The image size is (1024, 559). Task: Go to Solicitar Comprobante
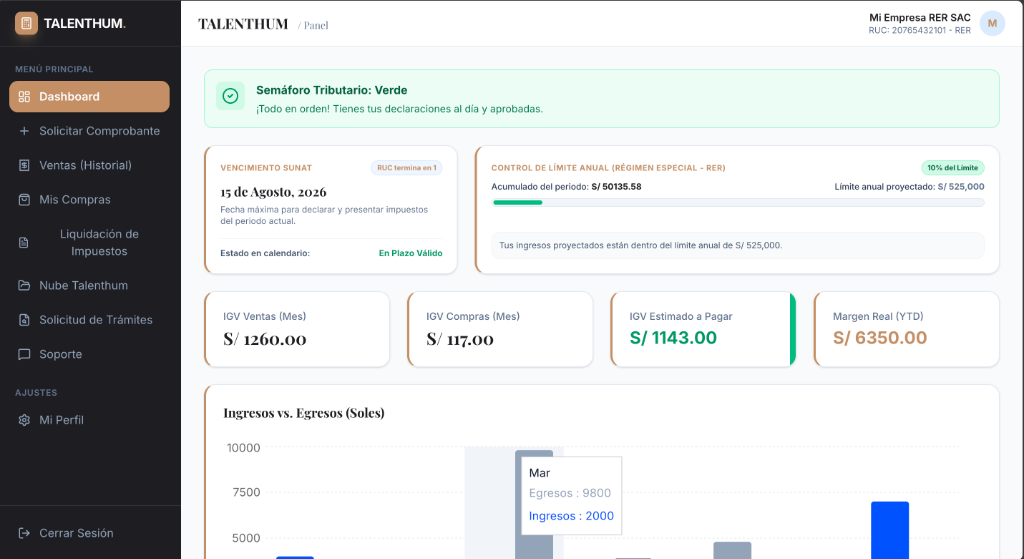[x=89, y=131]
